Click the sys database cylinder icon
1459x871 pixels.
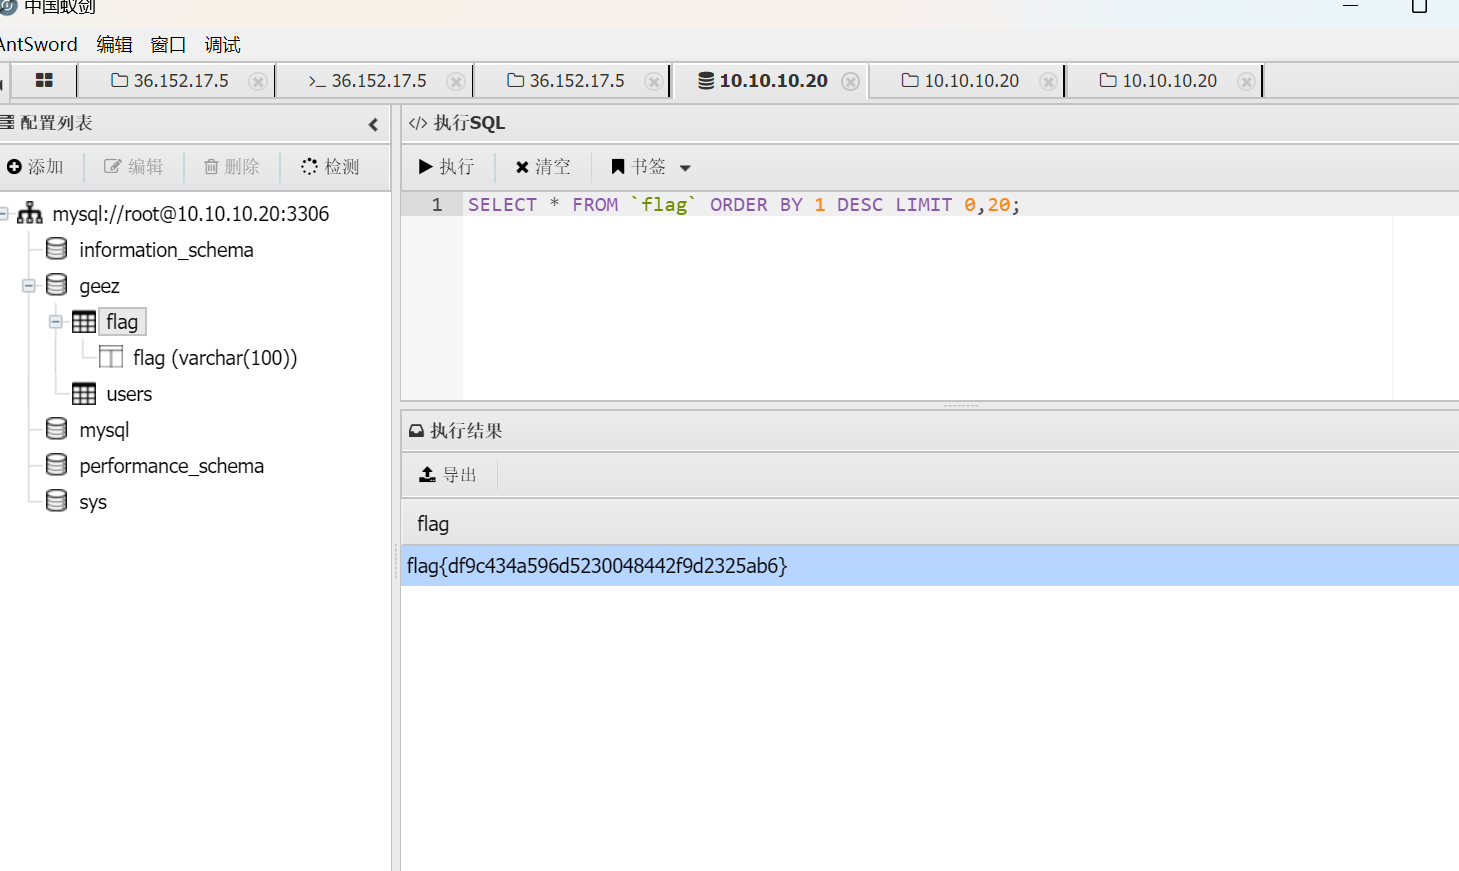(57, 501)
